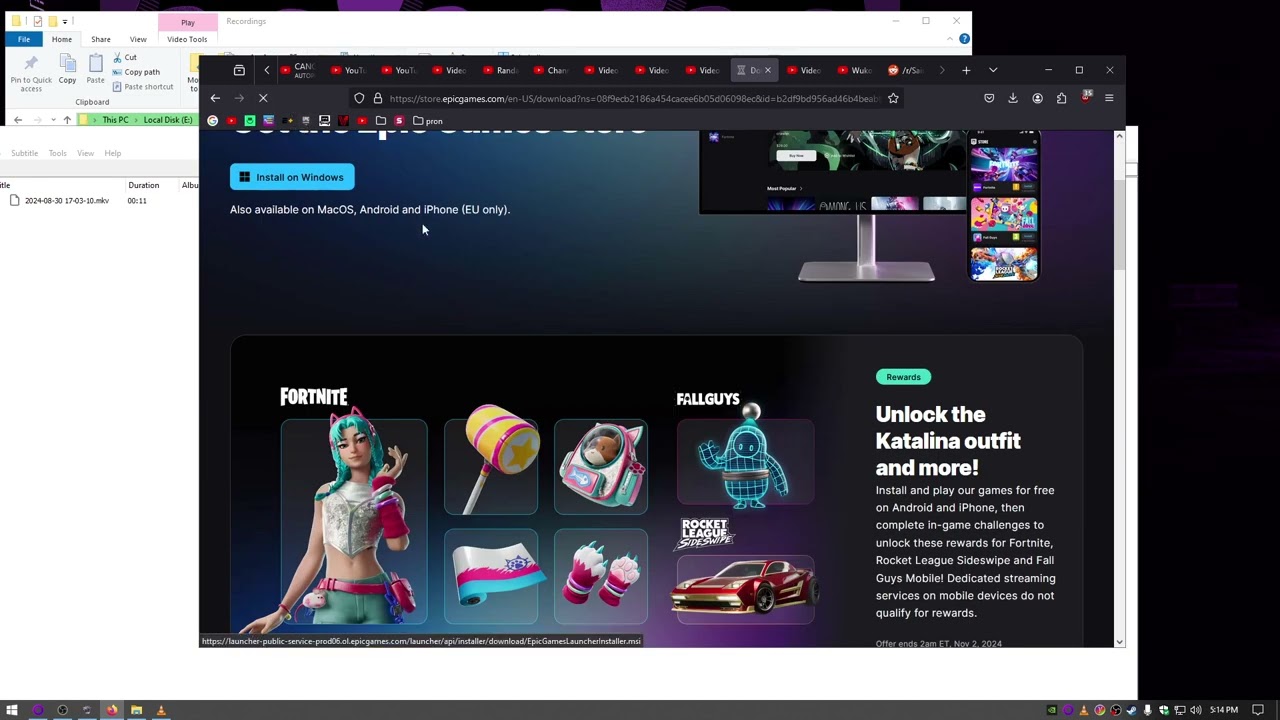The width and height of the screenshot is (1280, 720).
Task: Click Copy in Explorer ribbon
Action: [x=67, y=70]
